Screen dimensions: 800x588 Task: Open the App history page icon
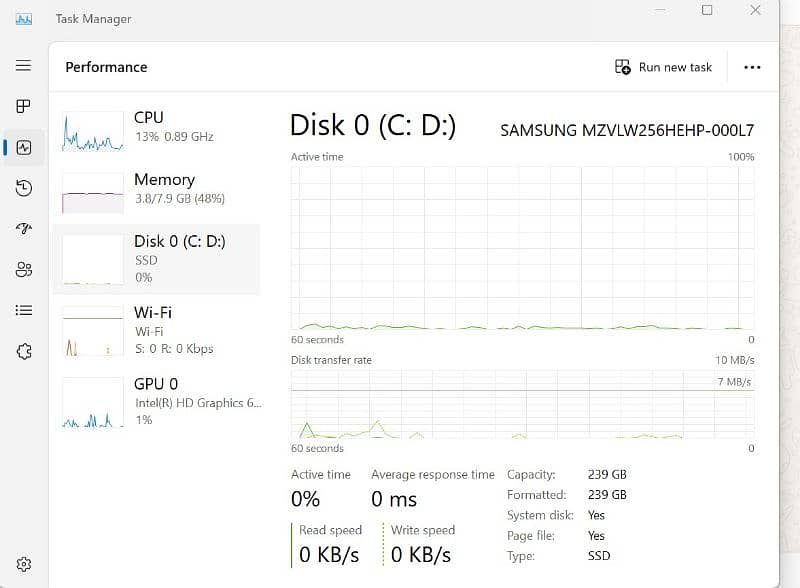coord(24,188)
